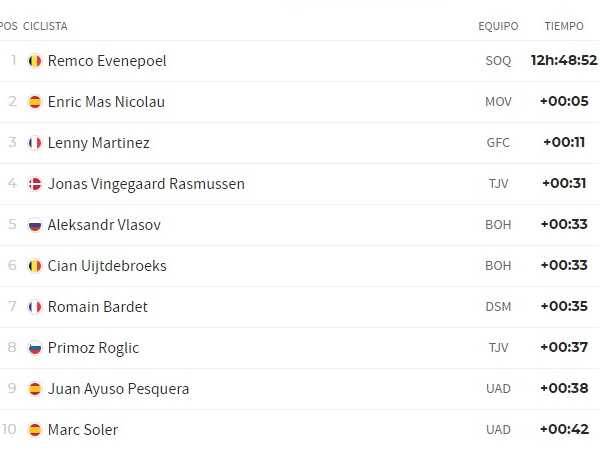Screen dimensions: 600x450
Task: Click Marc Soler's +00:42 time gap
Action: point(564,429)
